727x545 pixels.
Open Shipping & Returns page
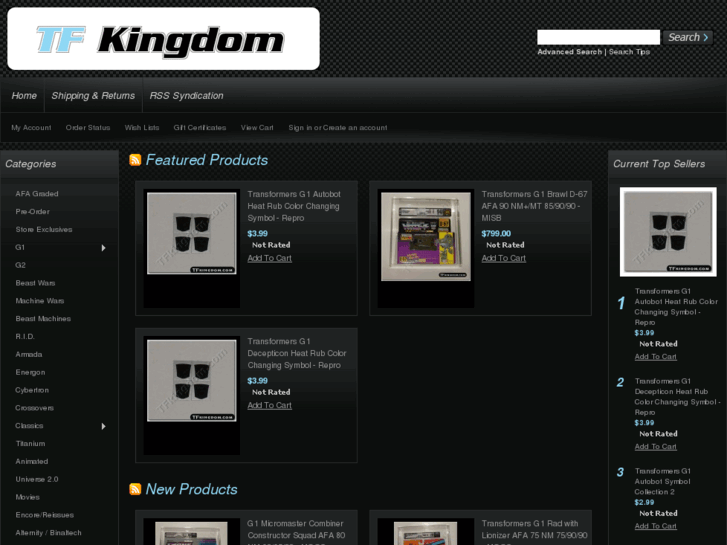[x=93, y=96]
